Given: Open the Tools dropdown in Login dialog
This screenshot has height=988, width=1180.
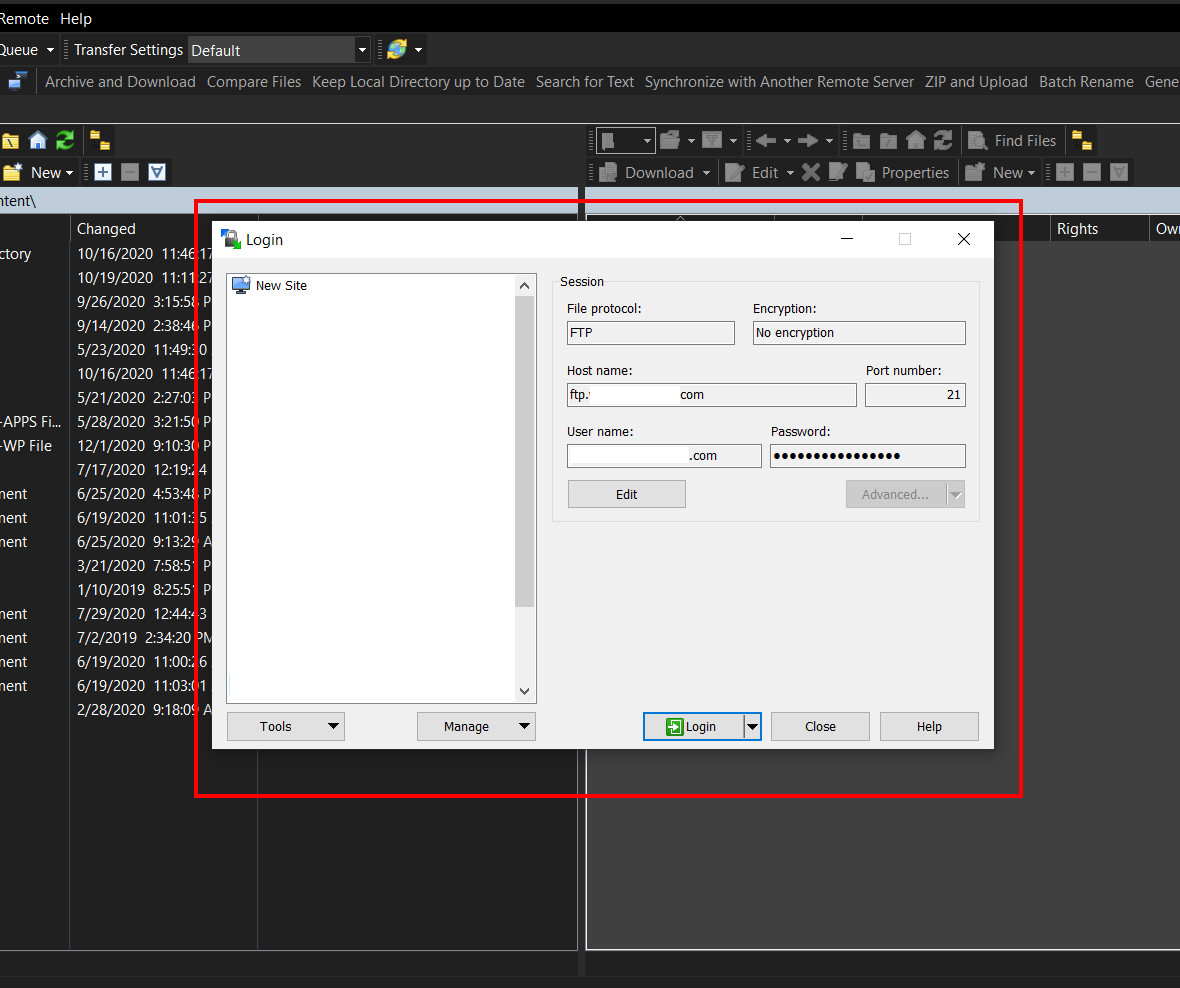Looking at the screenshot, I should click(x=285, y=727).
